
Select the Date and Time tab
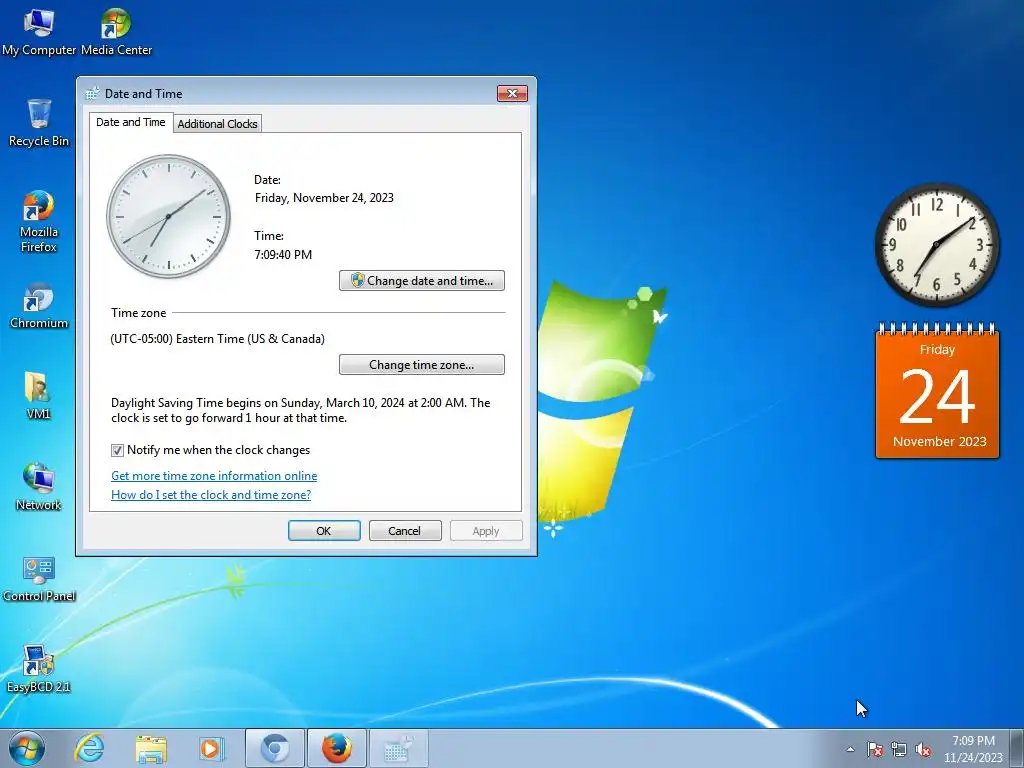131,122
